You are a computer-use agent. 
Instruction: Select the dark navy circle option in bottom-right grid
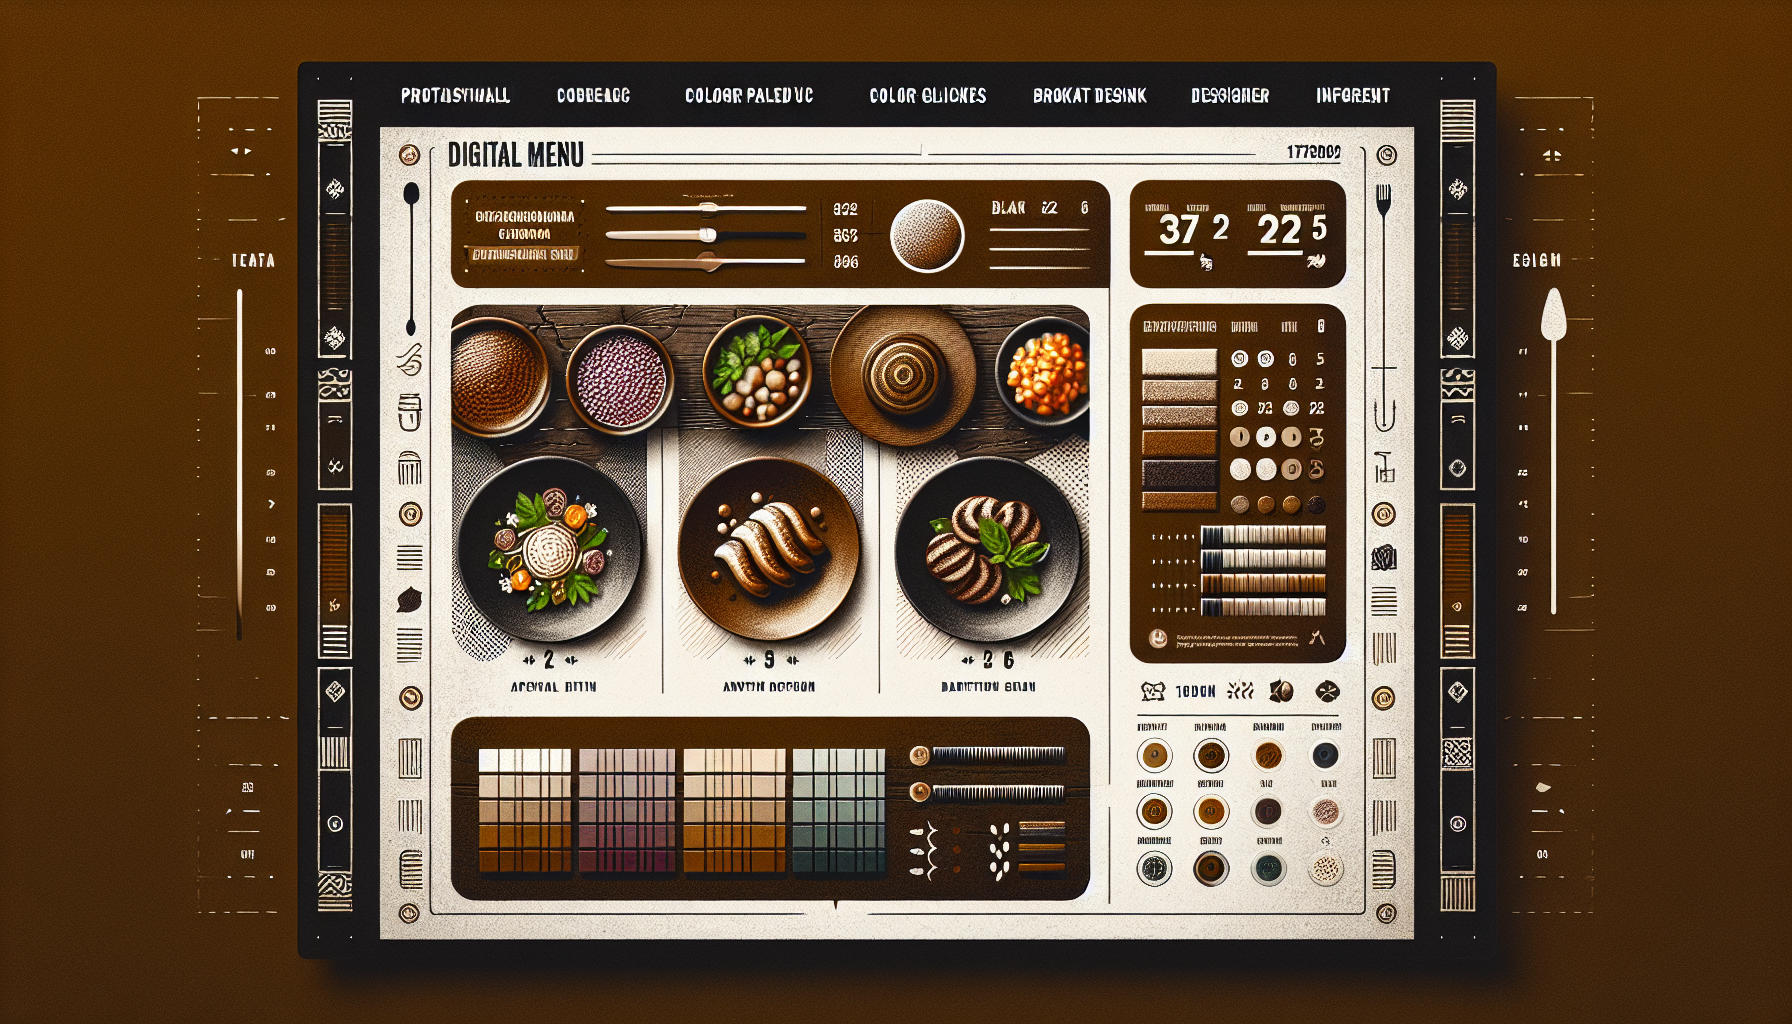click(1325, 755)
